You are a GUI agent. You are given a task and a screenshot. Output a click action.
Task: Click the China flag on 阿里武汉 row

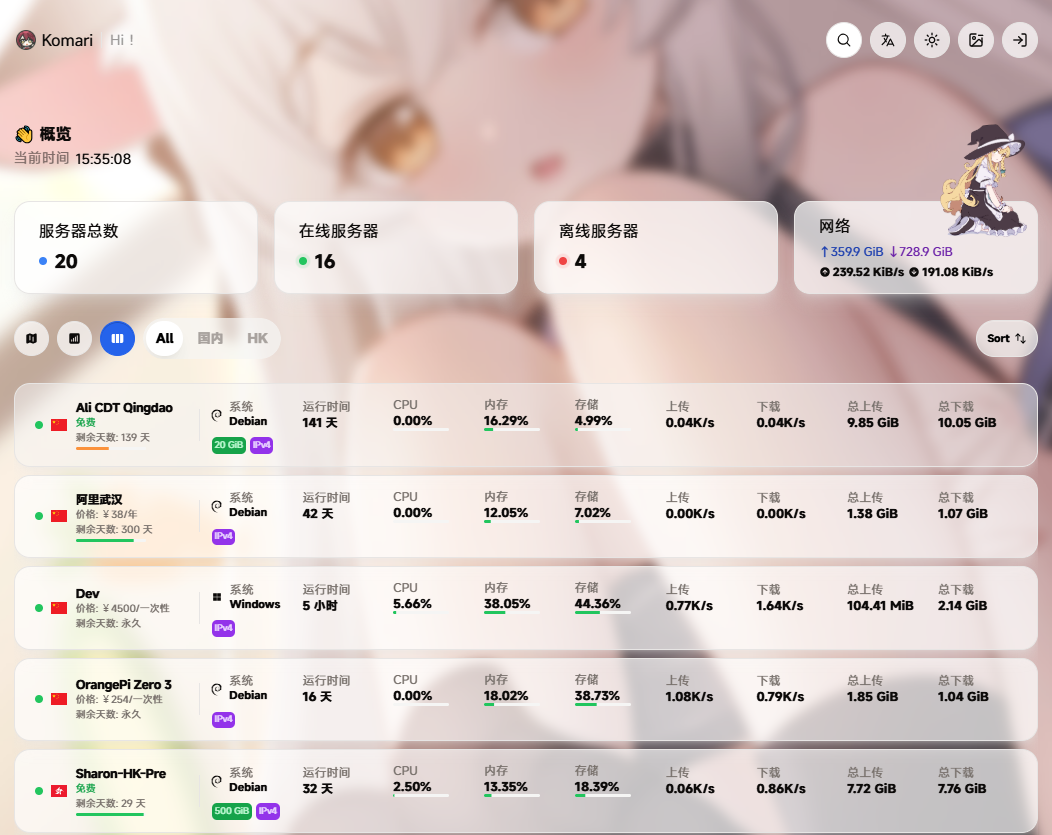[x=59, y=516]
